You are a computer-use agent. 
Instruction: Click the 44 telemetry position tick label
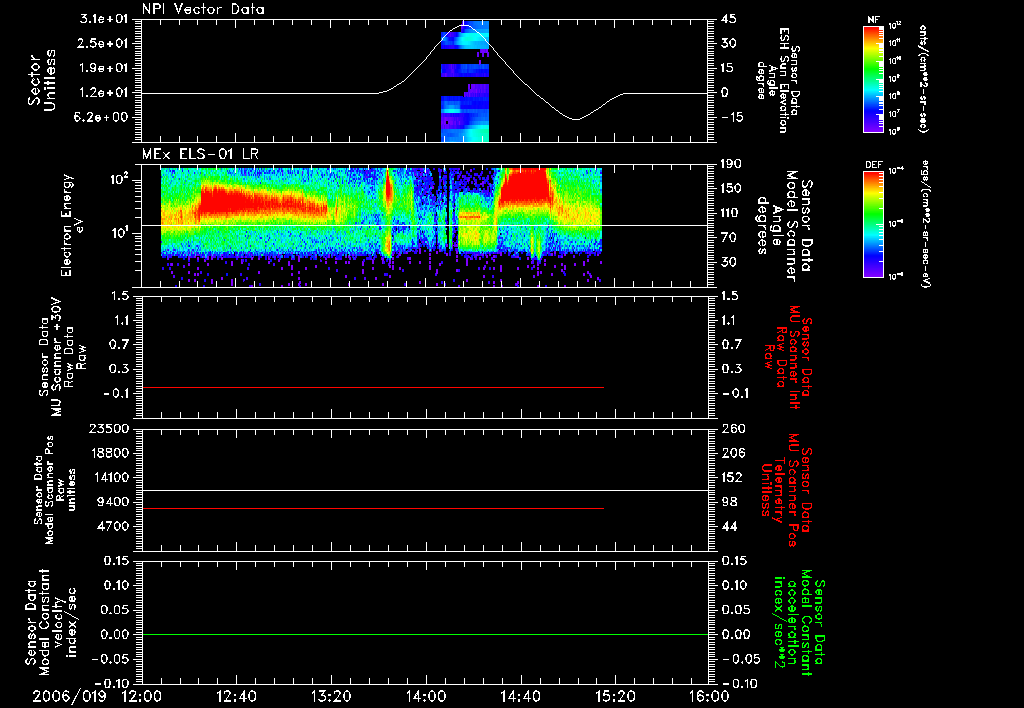tap(729, 526)
